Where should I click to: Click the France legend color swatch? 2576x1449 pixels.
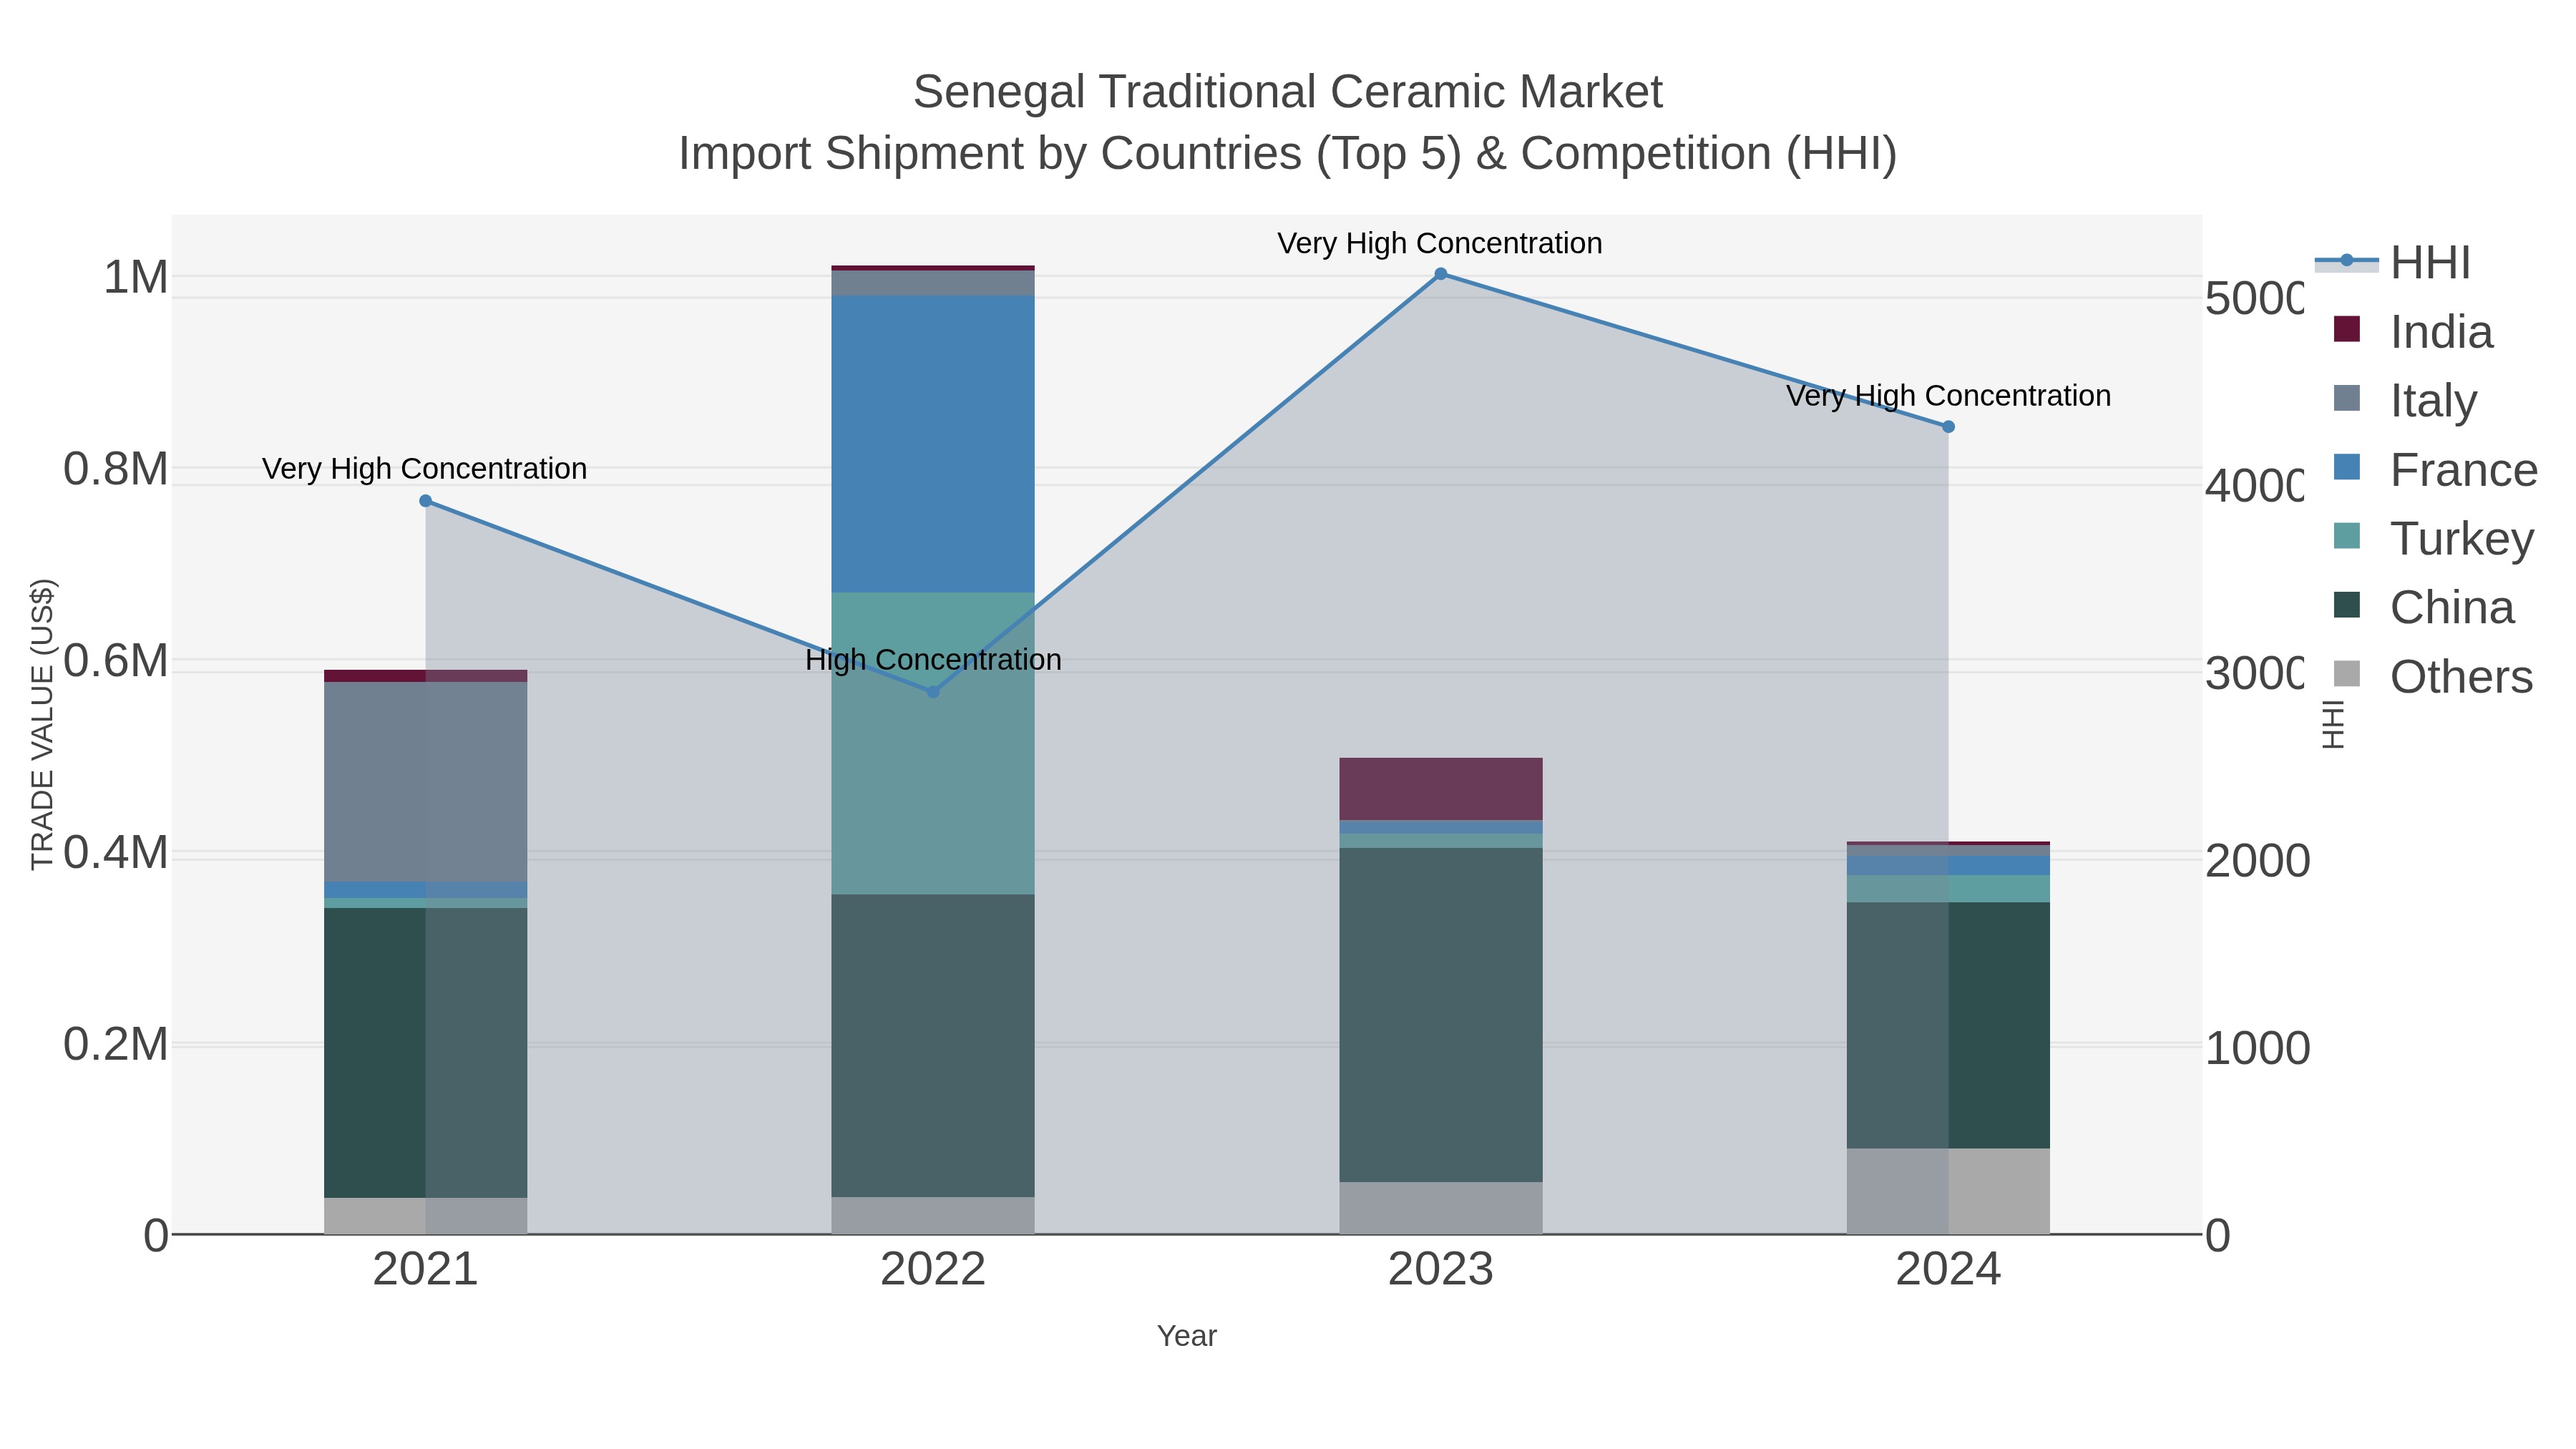pos(2346,467)
